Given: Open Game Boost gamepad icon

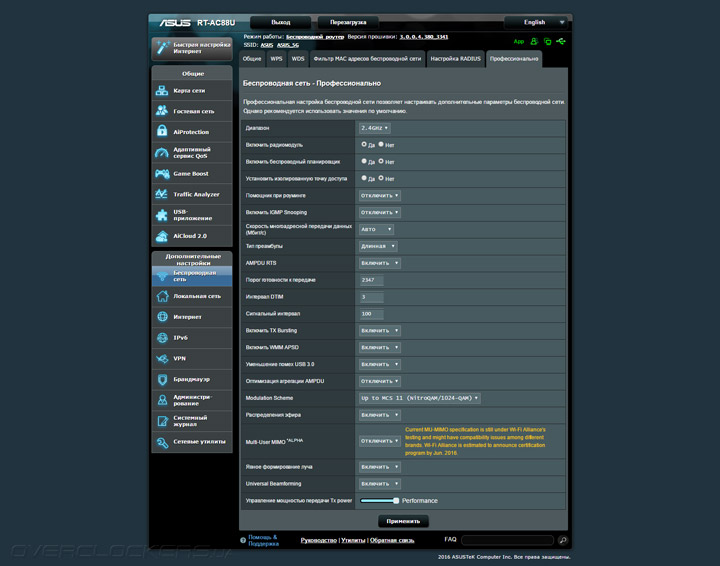Looking at the screenshot, I should [x=162, y=174].
